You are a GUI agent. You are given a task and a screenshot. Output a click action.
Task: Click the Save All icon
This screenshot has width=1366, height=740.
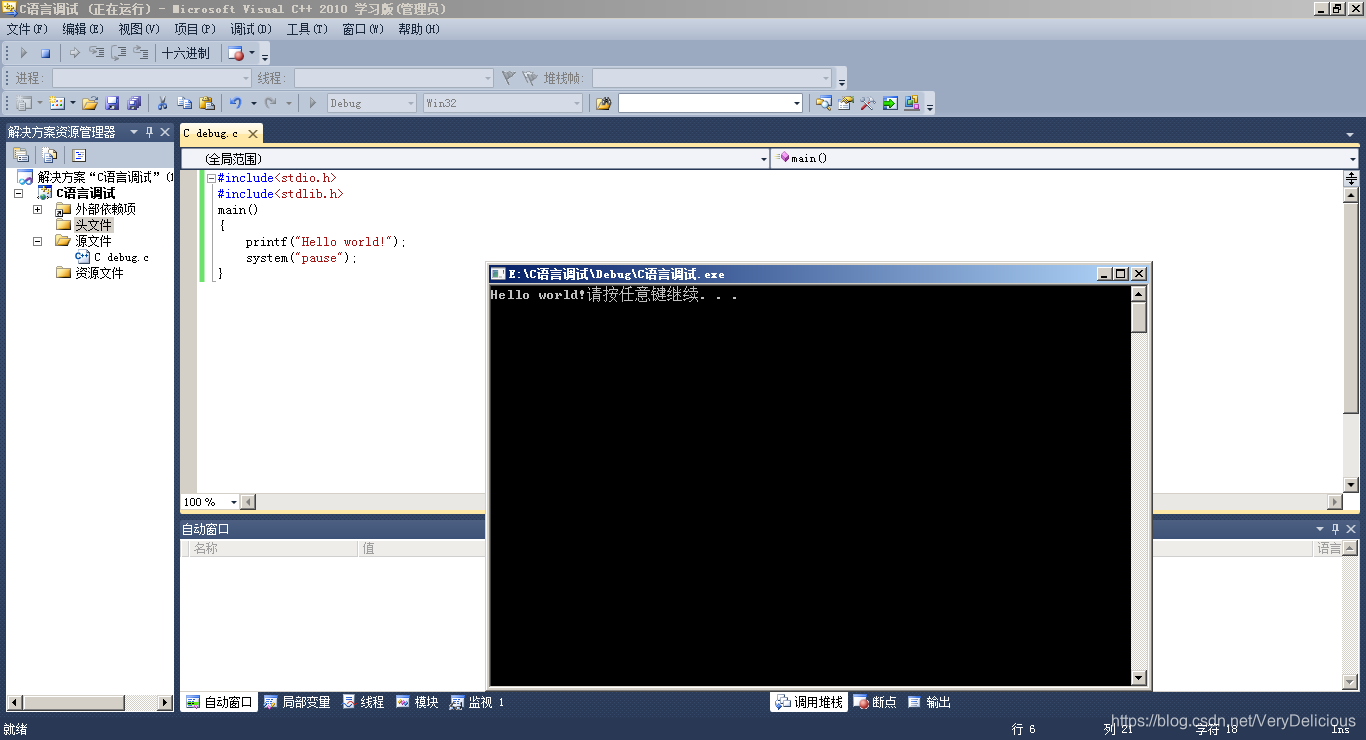click(x=134, y=103)
